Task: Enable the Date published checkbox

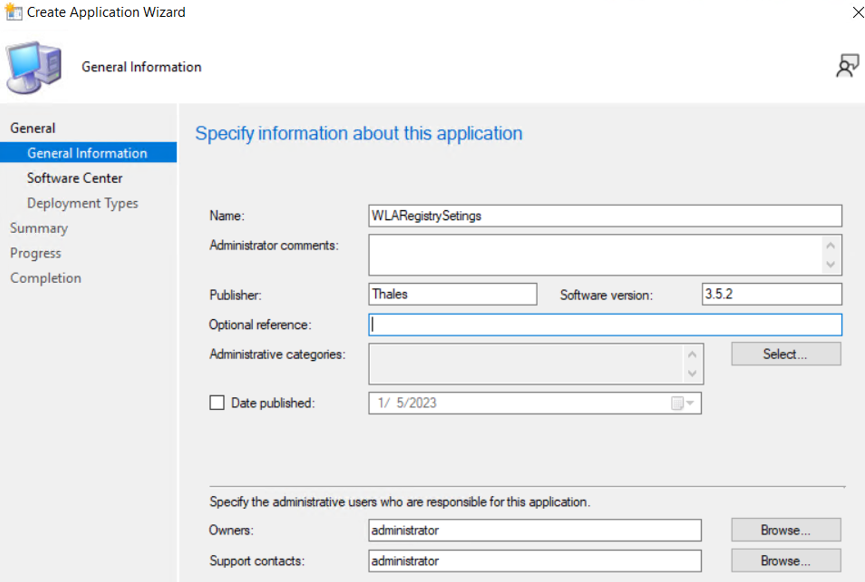Action: coord(217,403)
